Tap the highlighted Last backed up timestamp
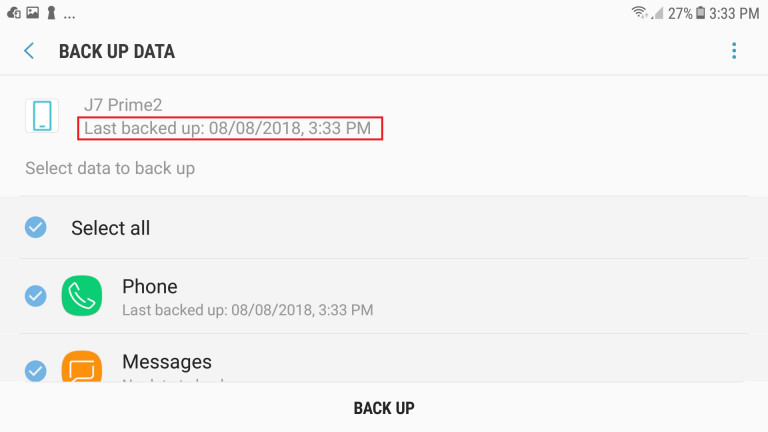The width and height of the screenshot is (768, 432). [228, 128]
